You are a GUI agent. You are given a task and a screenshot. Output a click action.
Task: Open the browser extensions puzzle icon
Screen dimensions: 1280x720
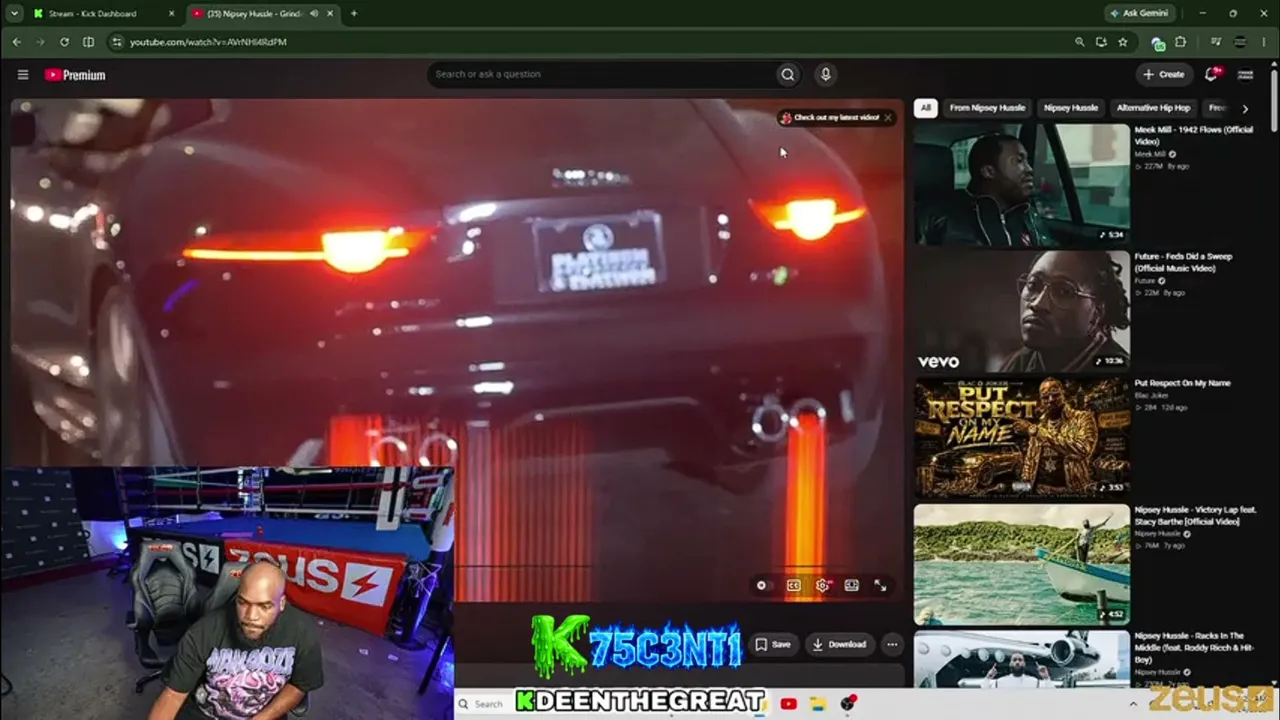coord(1180,42)
